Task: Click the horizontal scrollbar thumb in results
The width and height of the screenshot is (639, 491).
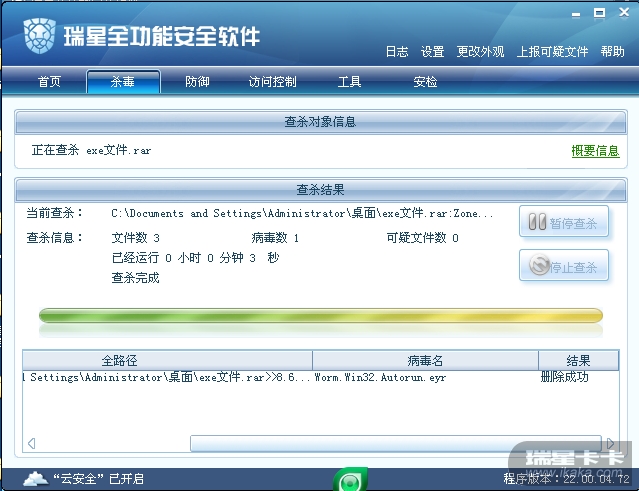Action: (x=396, y=443)
